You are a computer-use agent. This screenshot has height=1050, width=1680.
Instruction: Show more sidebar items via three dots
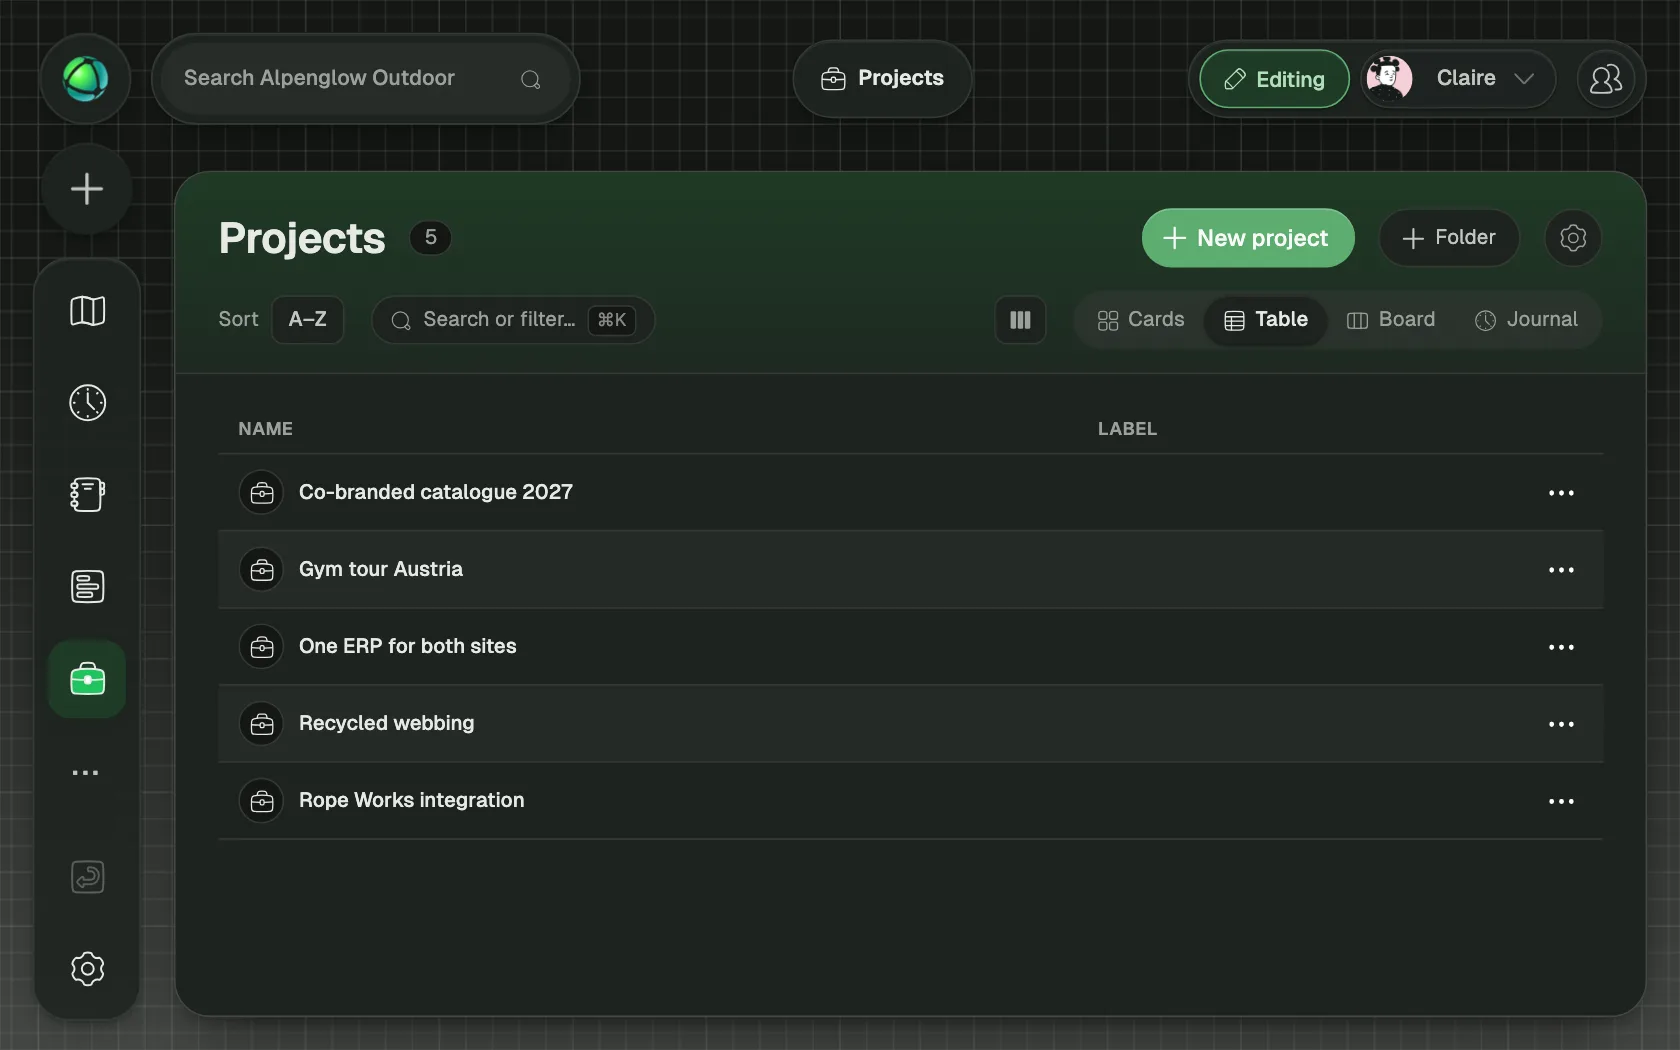point(86,772)
